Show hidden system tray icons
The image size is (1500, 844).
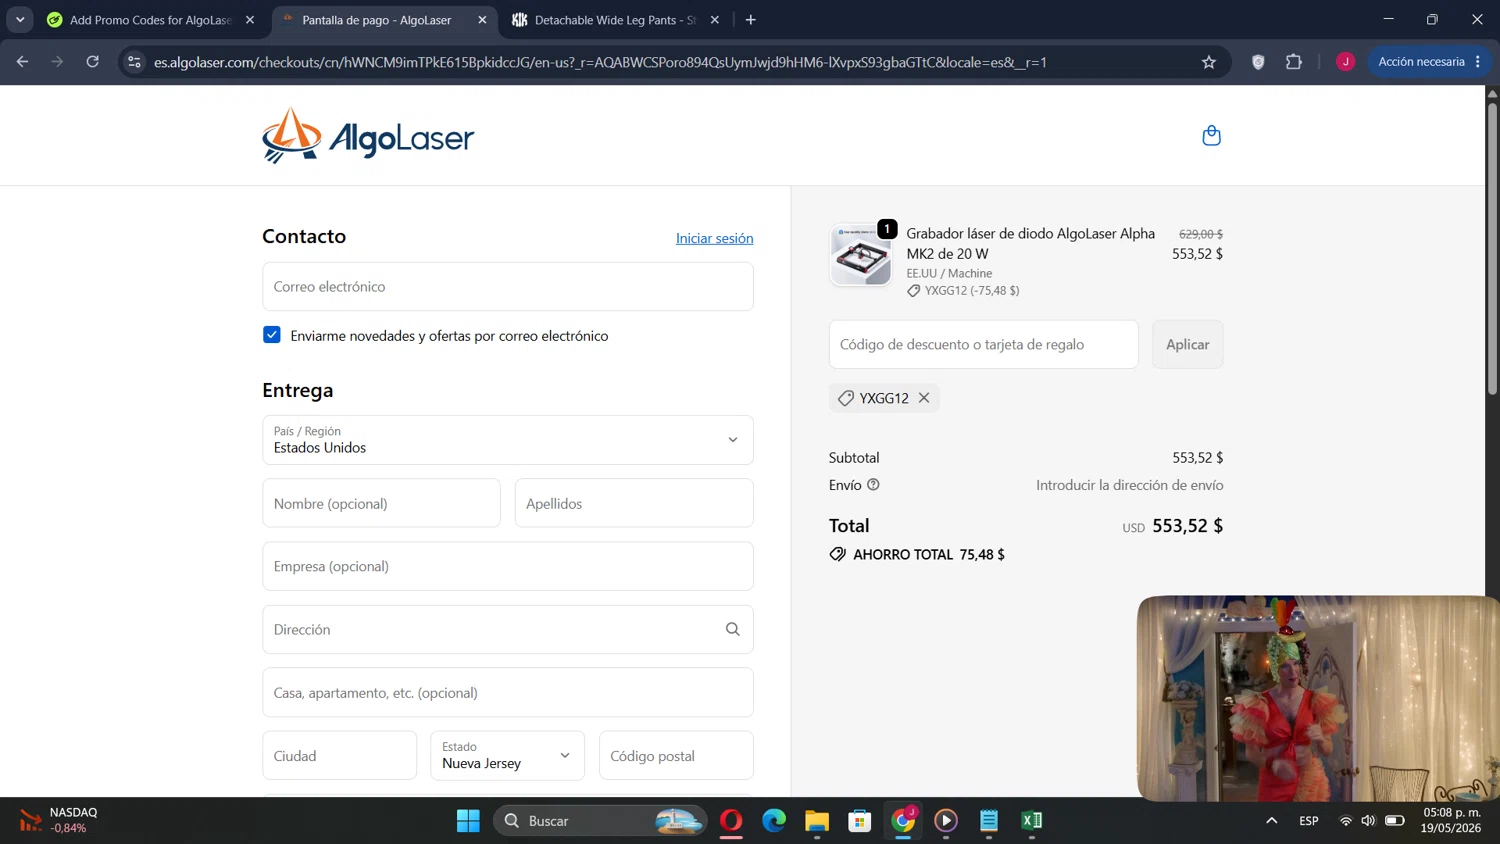click(x=1272, y=821)
